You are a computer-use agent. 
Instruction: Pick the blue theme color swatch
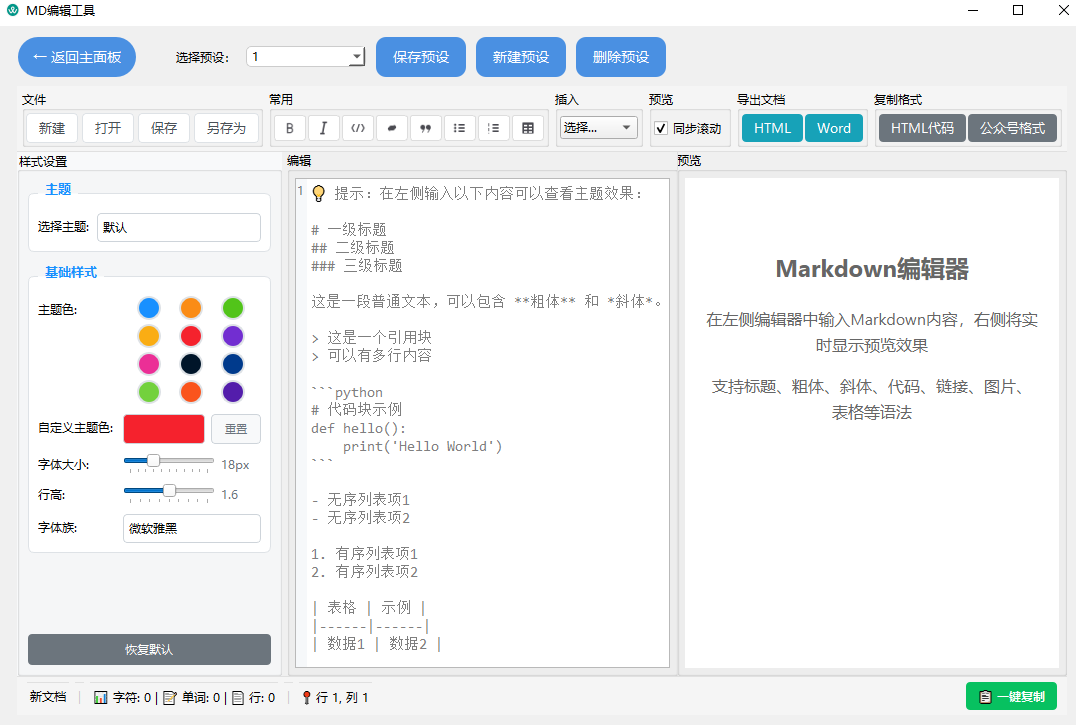click(151, 308)
